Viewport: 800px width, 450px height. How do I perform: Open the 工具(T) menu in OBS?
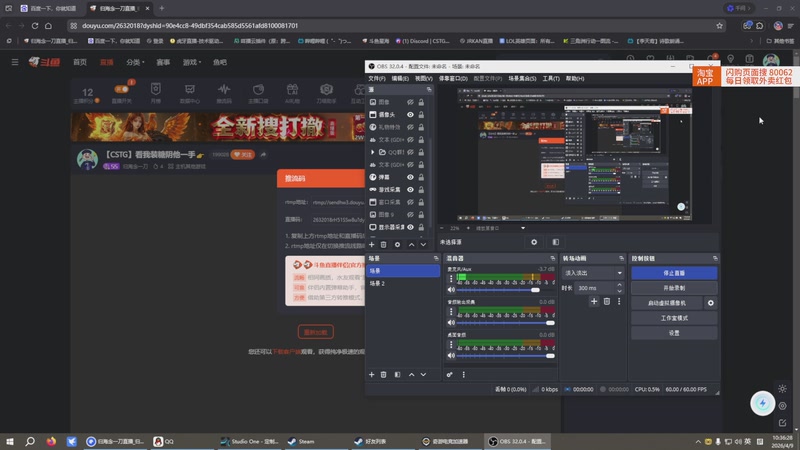click(550, 78)
